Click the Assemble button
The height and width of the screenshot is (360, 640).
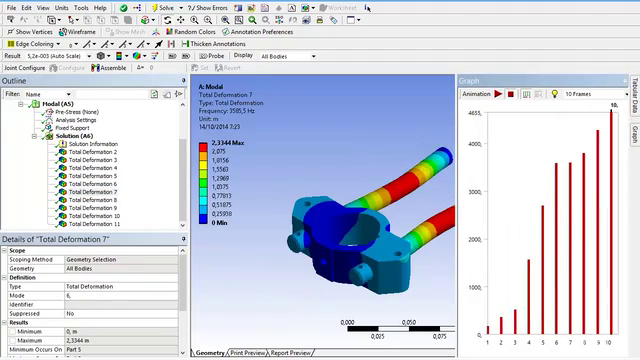[109, 68]
